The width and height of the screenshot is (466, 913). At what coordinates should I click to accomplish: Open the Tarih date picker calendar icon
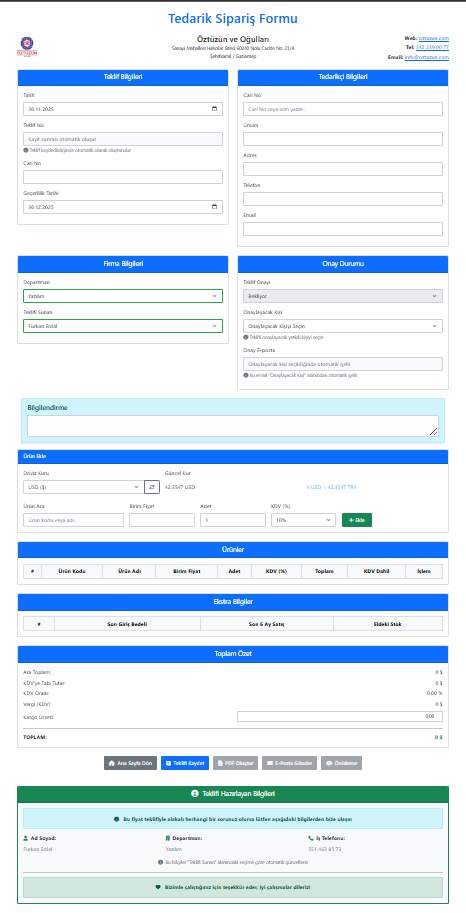tap(214, 109)
